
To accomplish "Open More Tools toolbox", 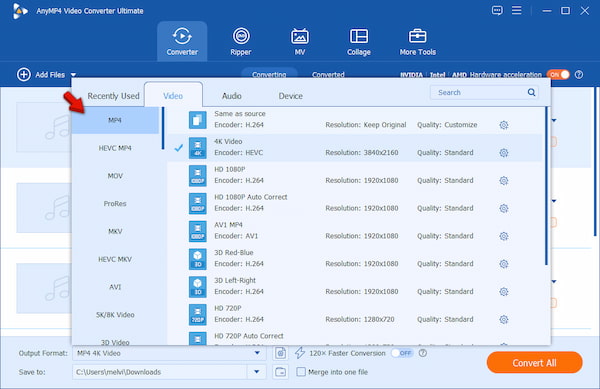I will 417,41.
